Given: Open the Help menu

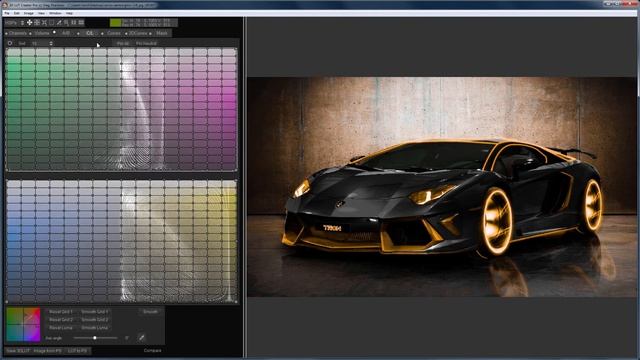Looking at the screenshot, I should [69, 13].
